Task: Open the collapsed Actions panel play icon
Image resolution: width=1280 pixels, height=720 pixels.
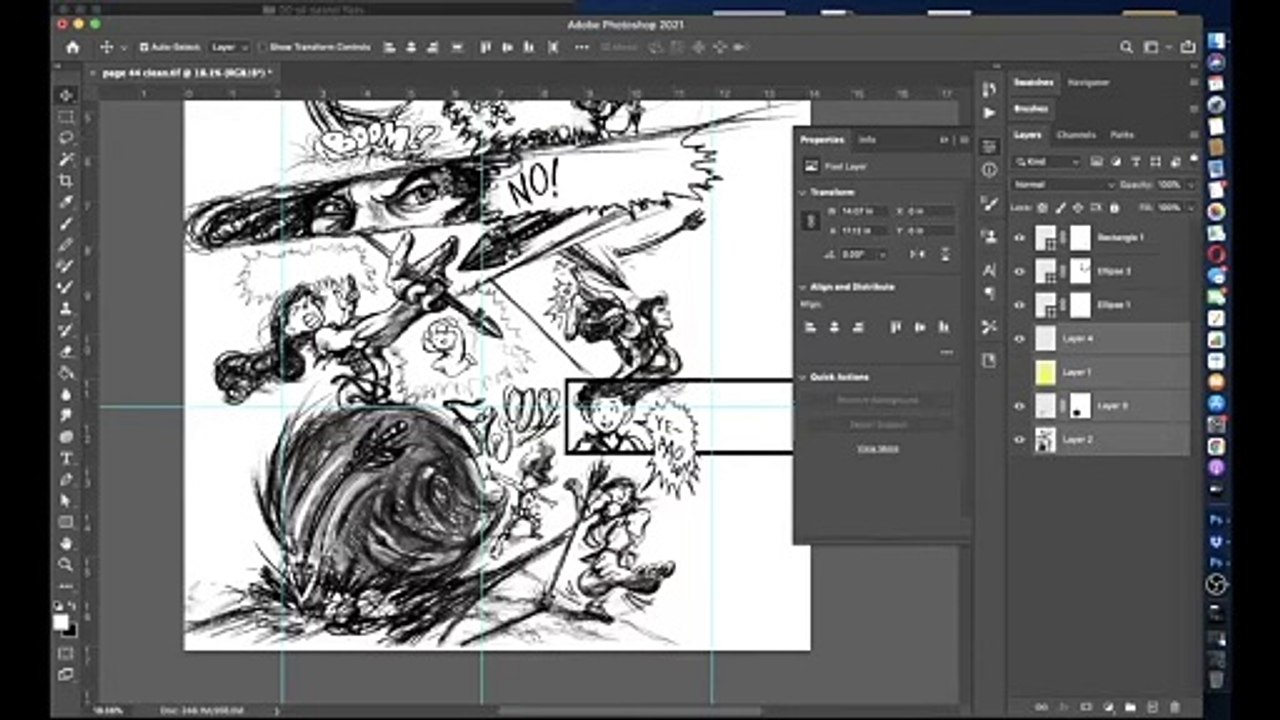Action: pos(989,113)
